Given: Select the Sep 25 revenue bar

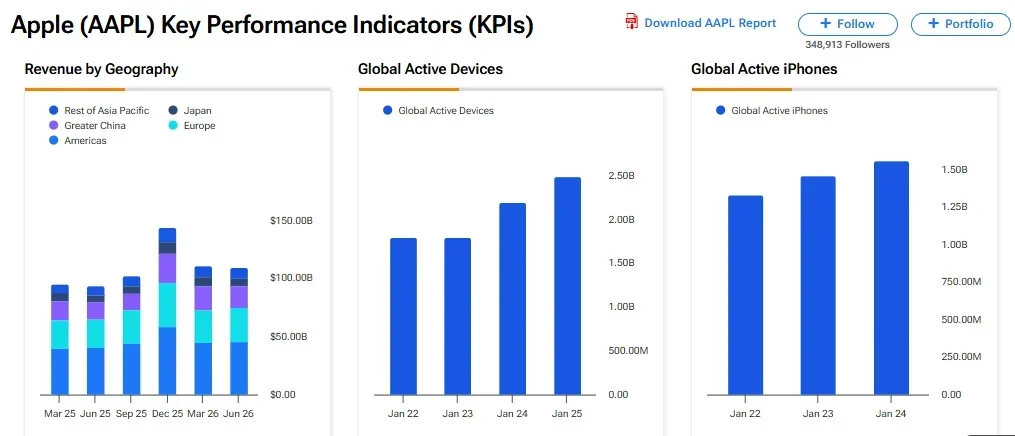Looking at the screenshot, I should [x=131, y=336].
